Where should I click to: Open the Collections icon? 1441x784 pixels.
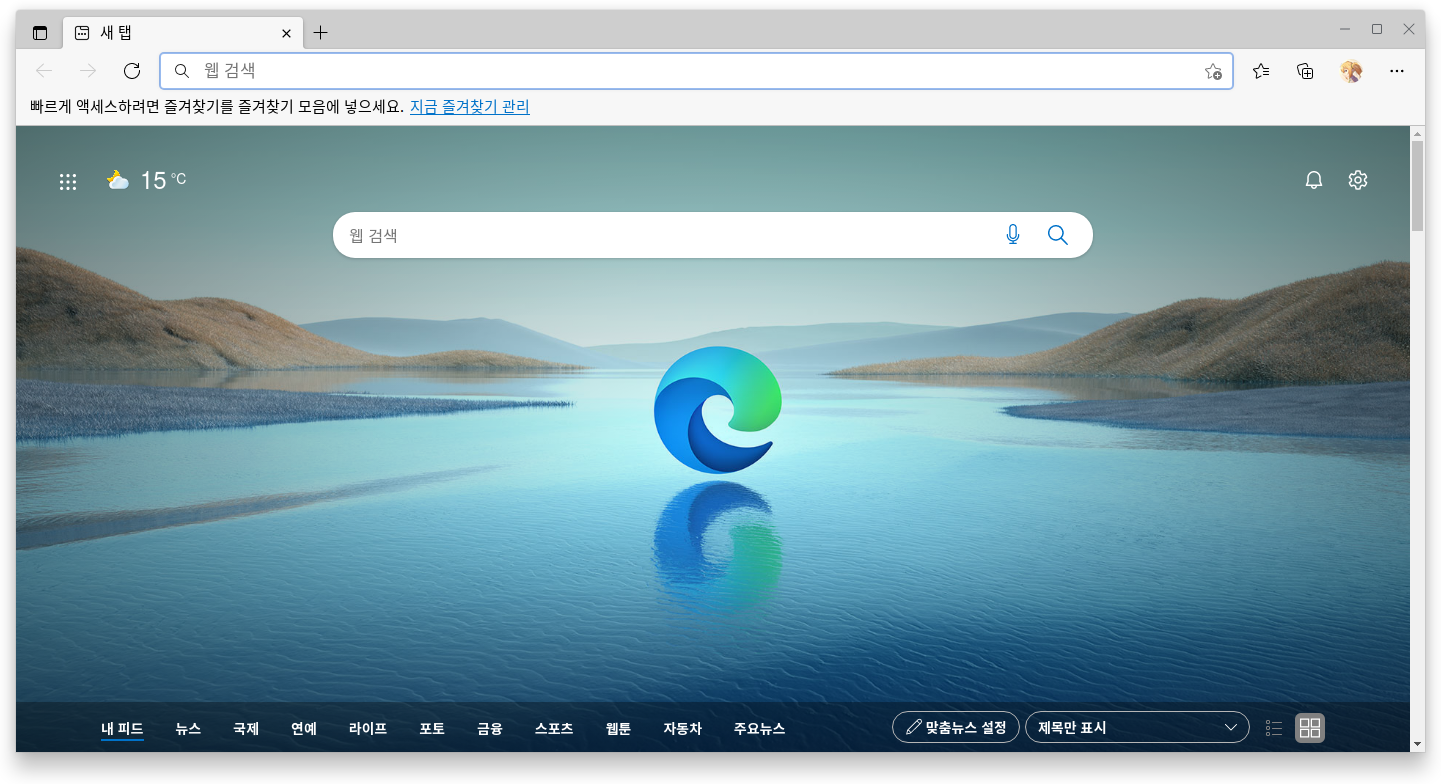click(1305, 71)
